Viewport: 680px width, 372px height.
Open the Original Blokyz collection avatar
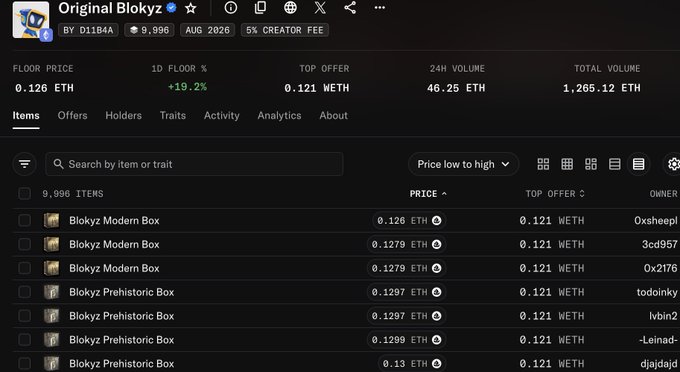(x=31, y=20)
